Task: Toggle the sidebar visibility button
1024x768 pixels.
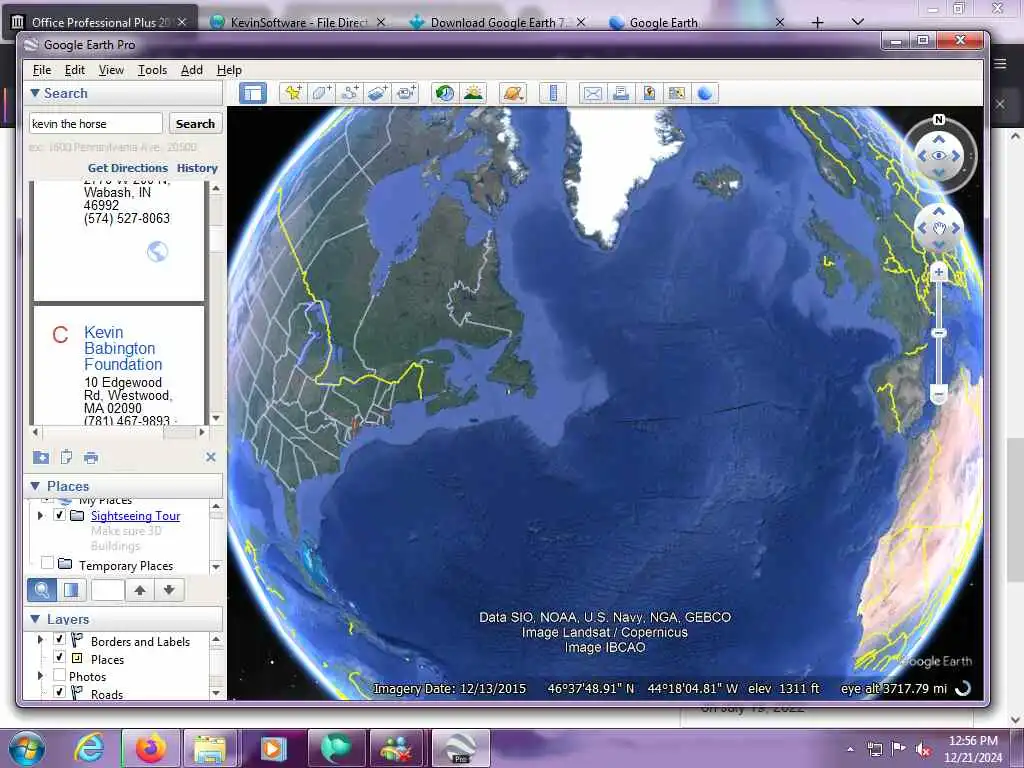Action: tap(253, 93)
